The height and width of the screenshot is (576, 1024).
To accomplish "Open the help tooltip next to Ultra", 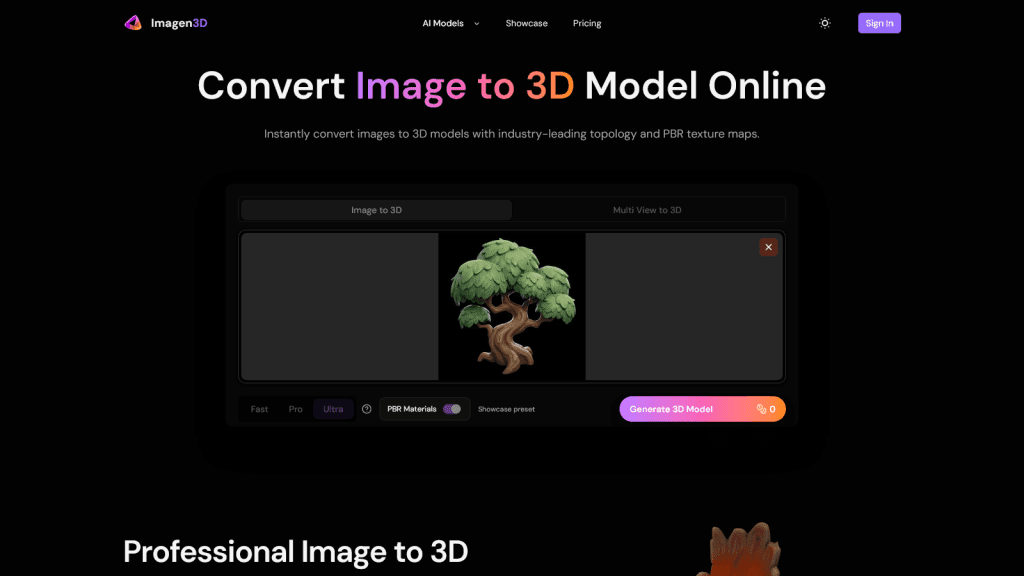I will point(366,409).
